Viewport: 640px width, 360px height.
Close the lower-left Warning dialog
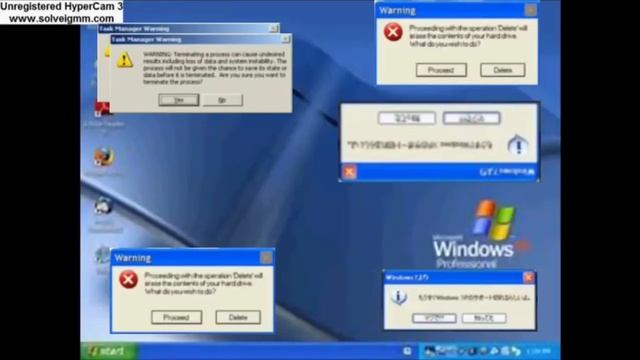click(266, 258)
